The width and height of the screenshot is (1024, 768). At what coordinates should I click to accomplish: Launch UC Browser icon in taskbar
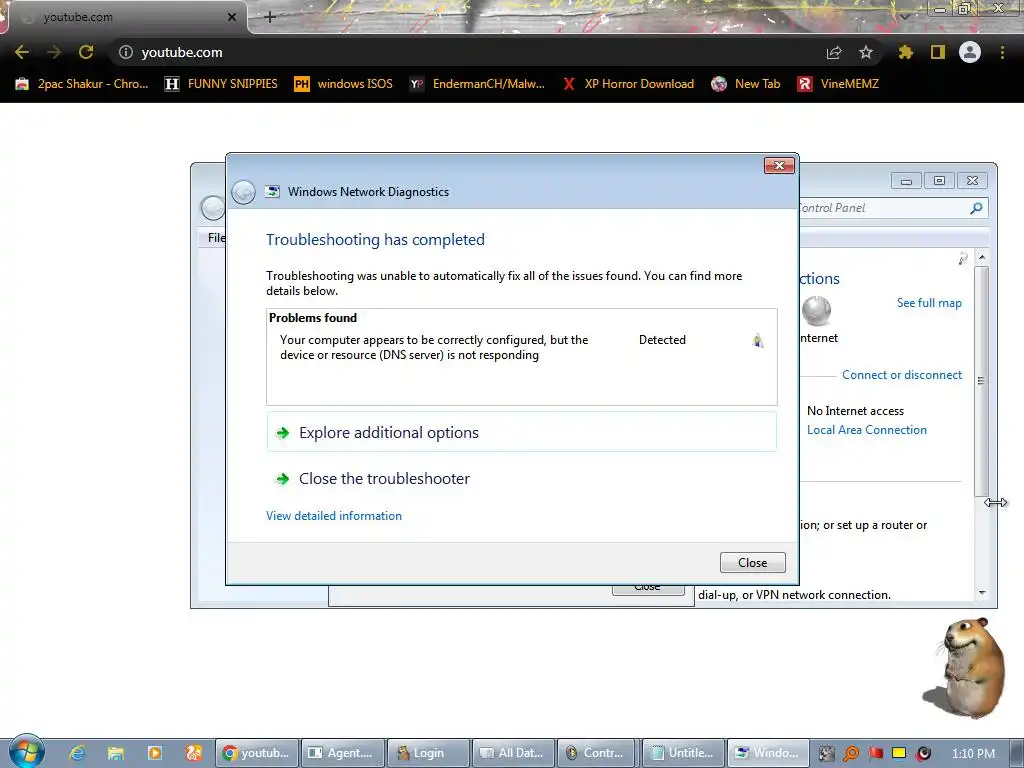(193, 753)
